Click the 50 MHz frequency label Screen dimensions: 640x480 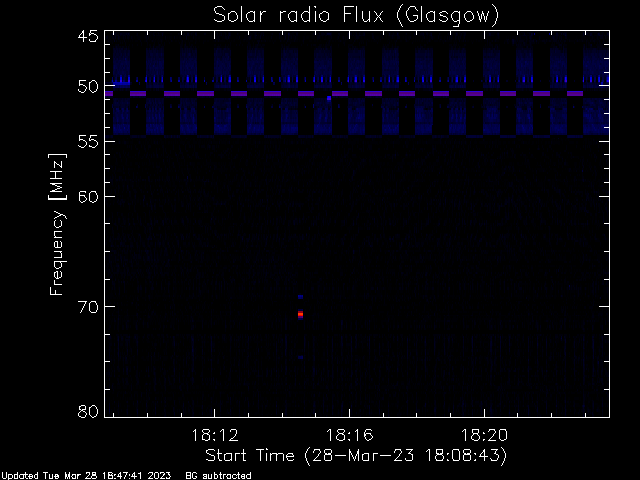pyautogui.click(x=88, y=86)
